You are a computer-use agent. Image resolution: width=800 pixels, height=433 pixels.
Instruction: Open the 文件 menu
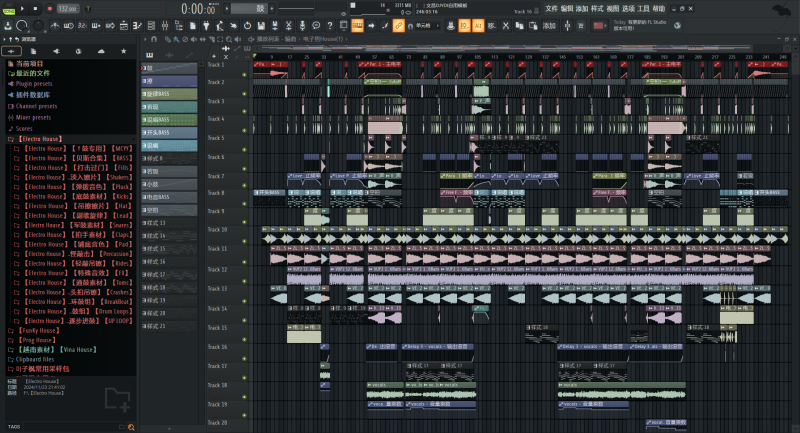[551, 9]
